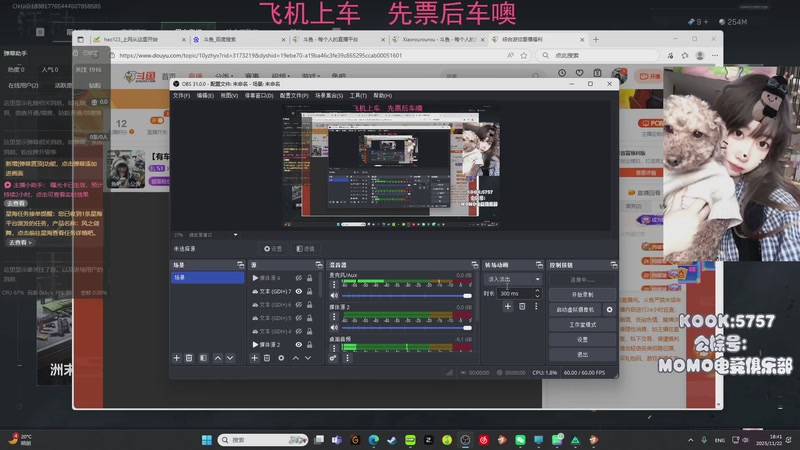800x450 pixels.
Task: Click 开始录制 start recording button
Action: point(582,294)
